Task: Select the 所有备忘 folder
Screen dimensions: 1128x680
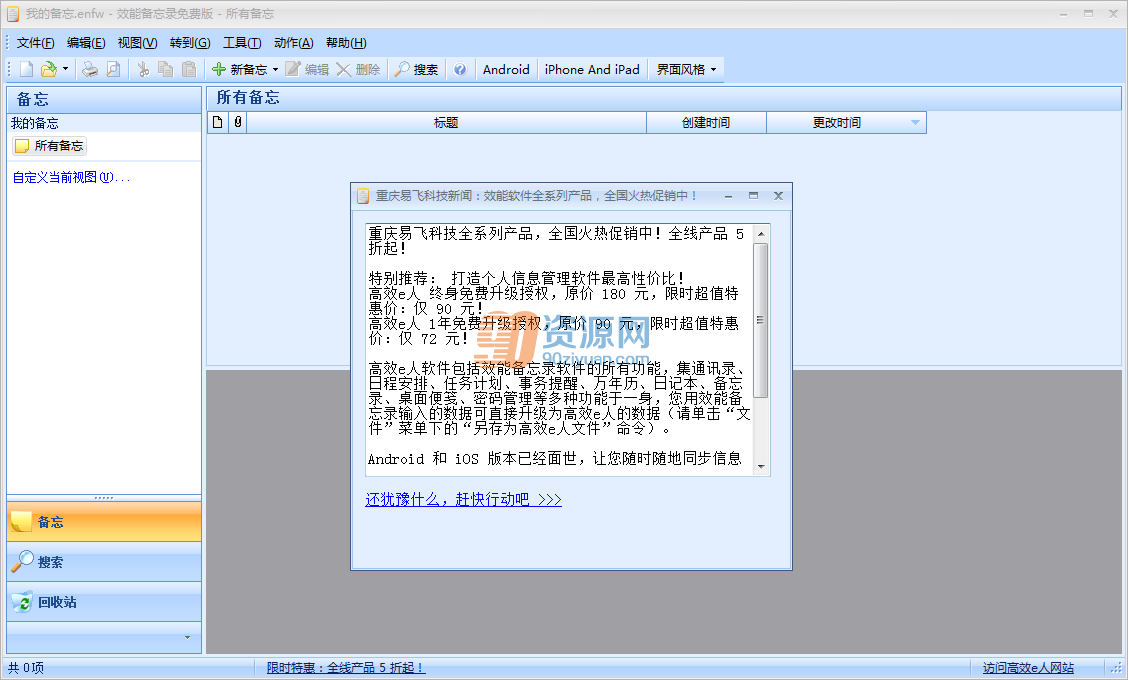Action: [50, 145]
